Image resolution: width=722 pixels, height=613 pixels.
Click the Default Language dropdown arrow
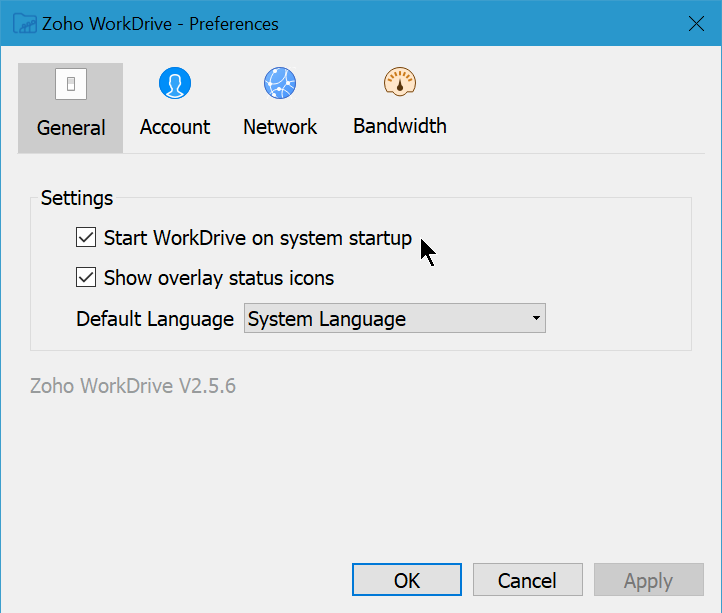coord(537,320)
